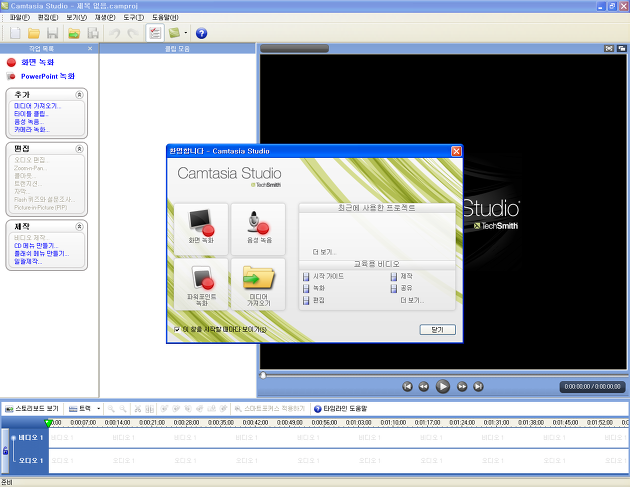Click the 미디어 가져오기 link in 추가 section
This screenshot has width=630, height=487.
pos(37,106)
